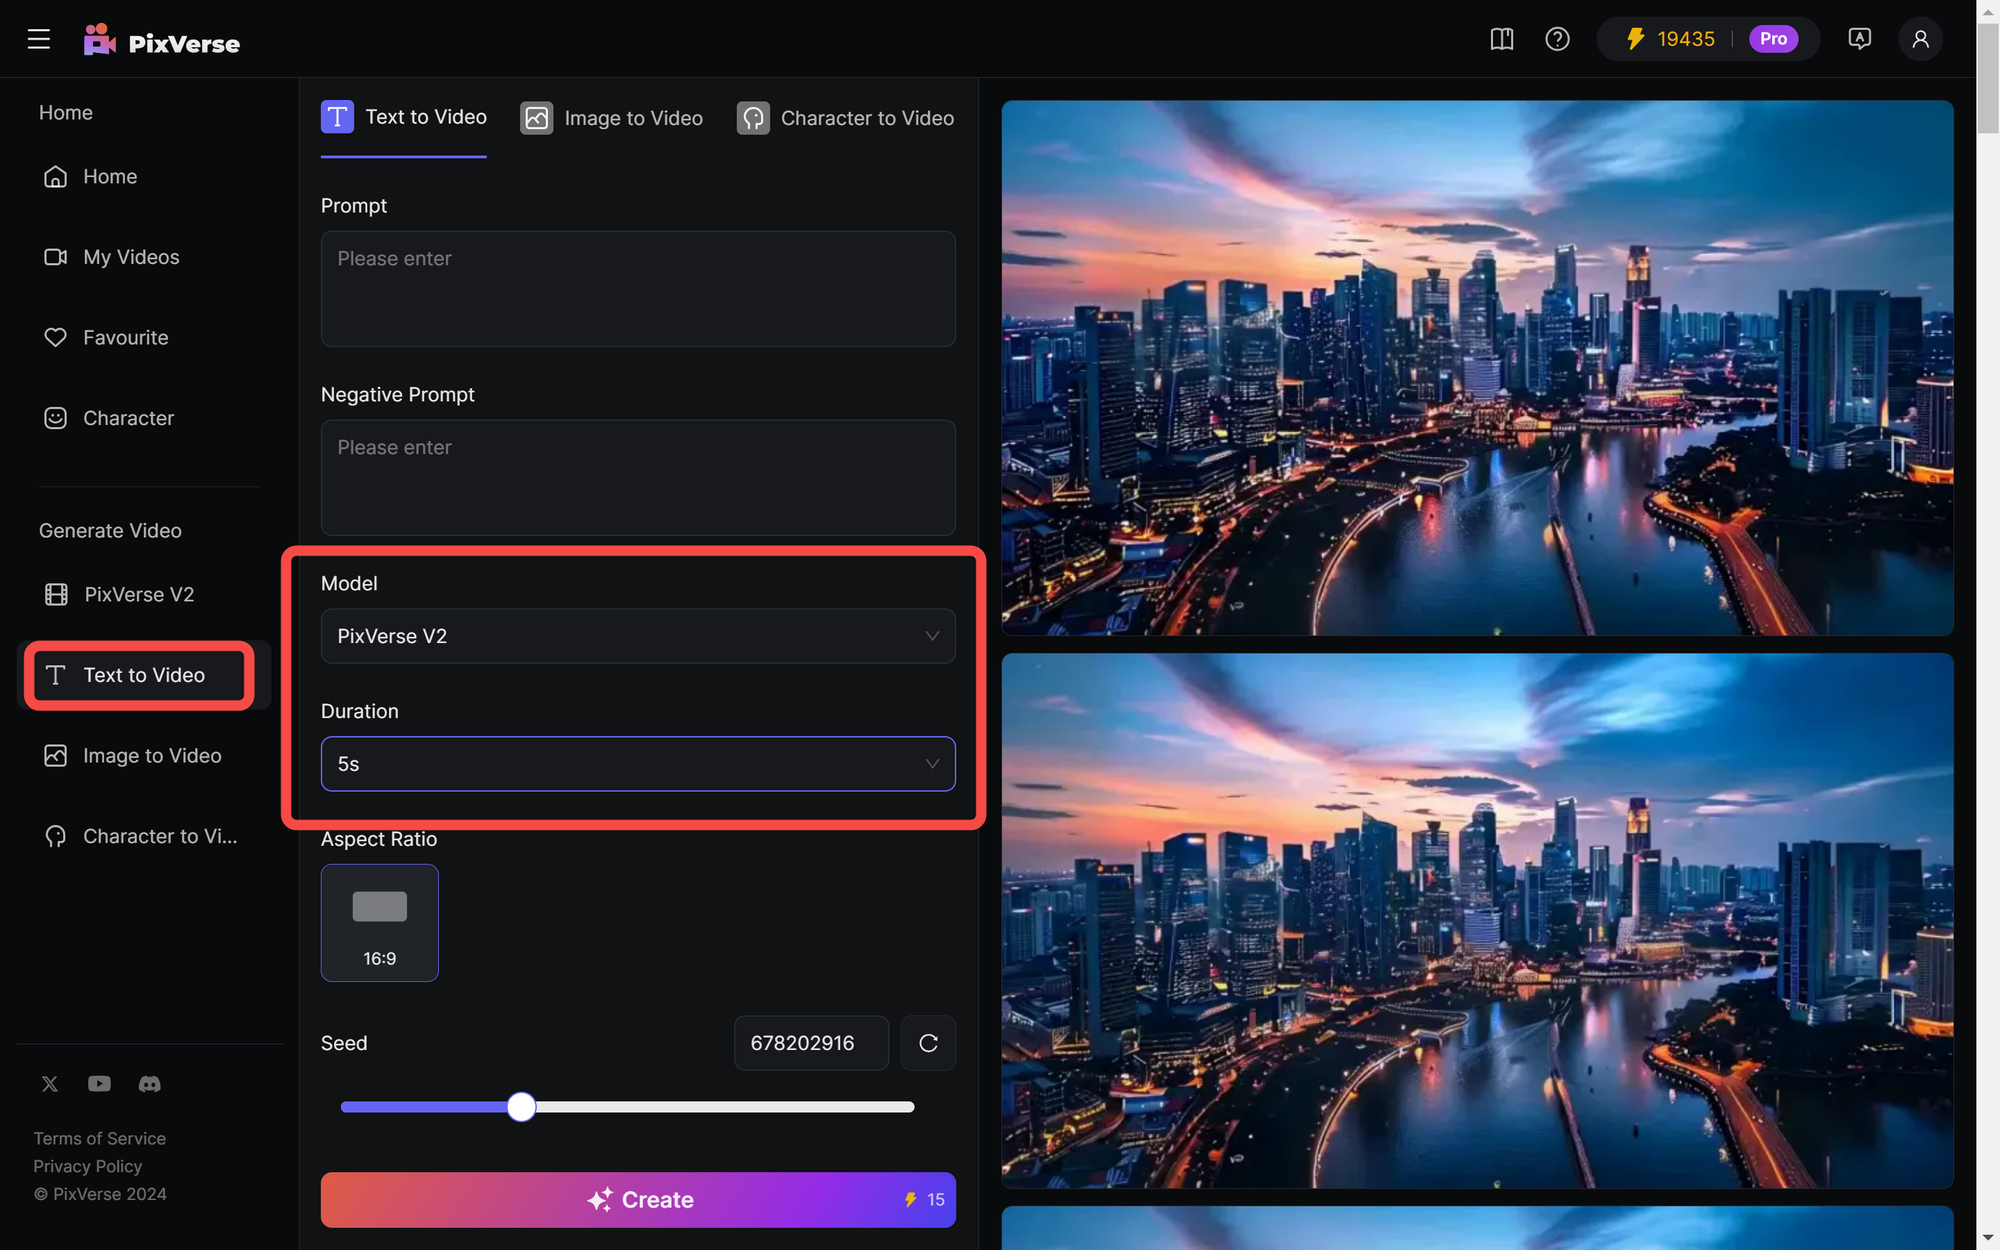Click the seed slider handle

pyautogui.click(x=521, y=1107)
